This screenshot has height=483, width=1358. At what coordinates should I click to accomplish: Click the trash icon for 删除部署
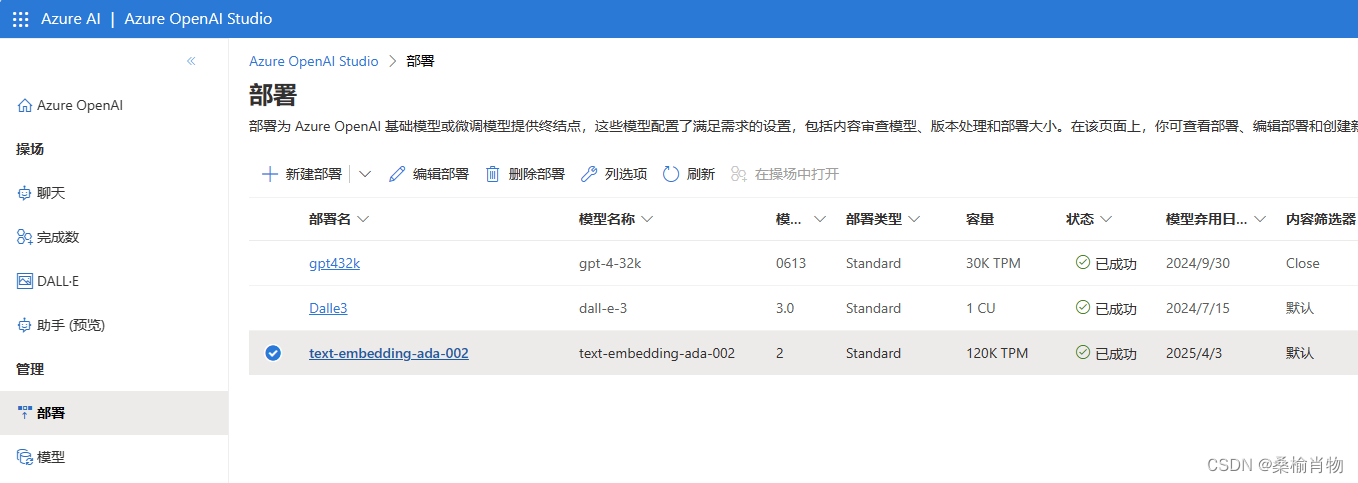click(x=493, y=174)
